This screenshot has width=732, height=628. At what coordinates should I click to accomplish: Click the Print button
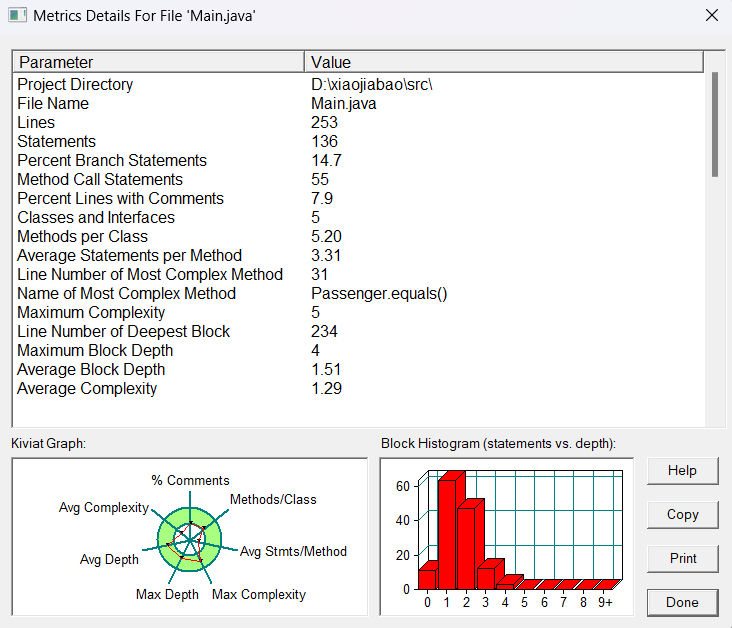tap(682, 558)
